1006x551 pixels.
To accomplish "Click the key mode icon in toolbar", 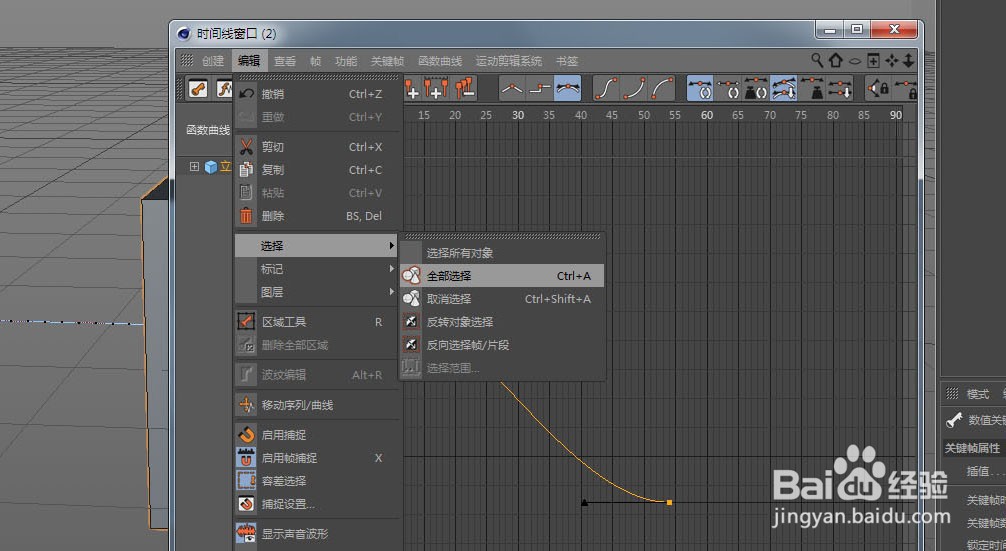I will tap(198, 89).
